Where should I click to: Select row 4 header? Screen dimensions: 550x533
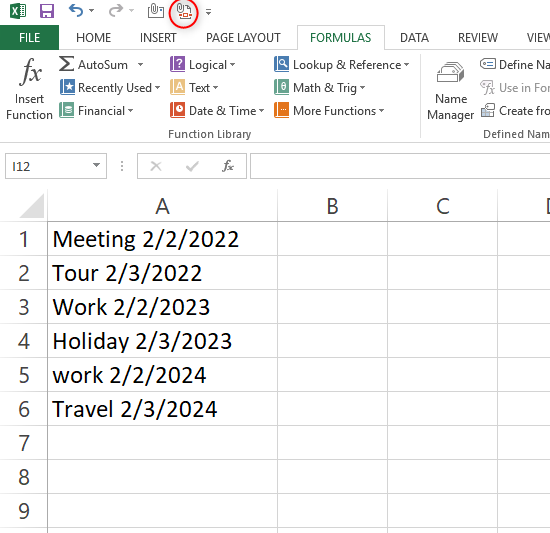pos(24,341)
